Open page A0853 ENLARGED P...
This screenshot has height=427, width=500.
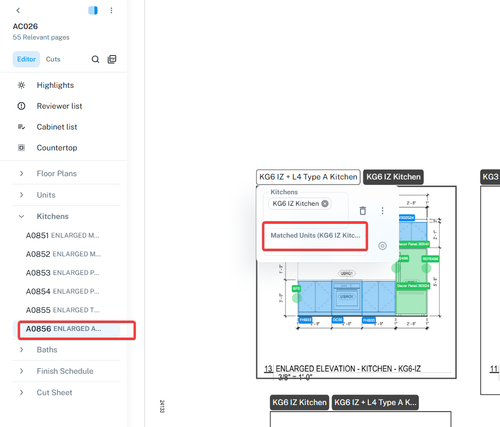coord(63,273)
